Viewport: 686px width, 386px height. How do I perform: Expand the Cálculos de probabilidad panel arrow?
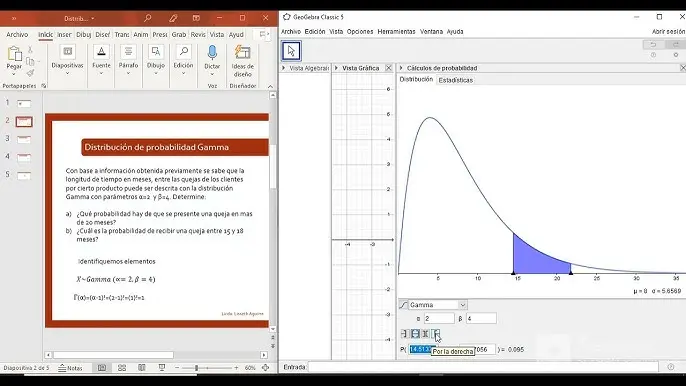tap(401, 68)
